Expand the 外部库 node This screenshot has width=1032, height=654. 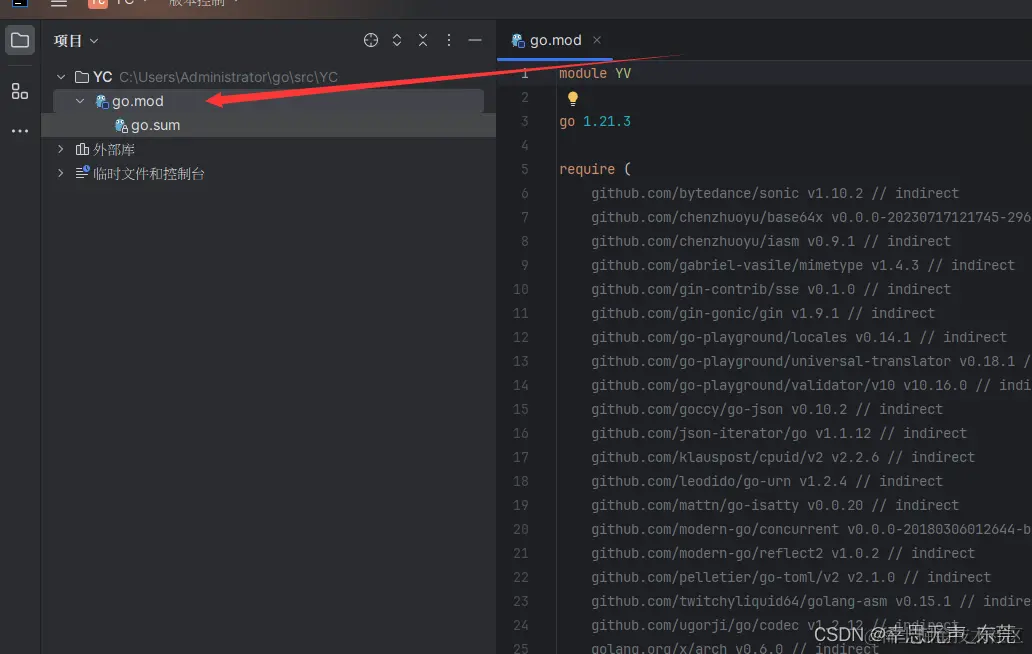tap(61, 149)
